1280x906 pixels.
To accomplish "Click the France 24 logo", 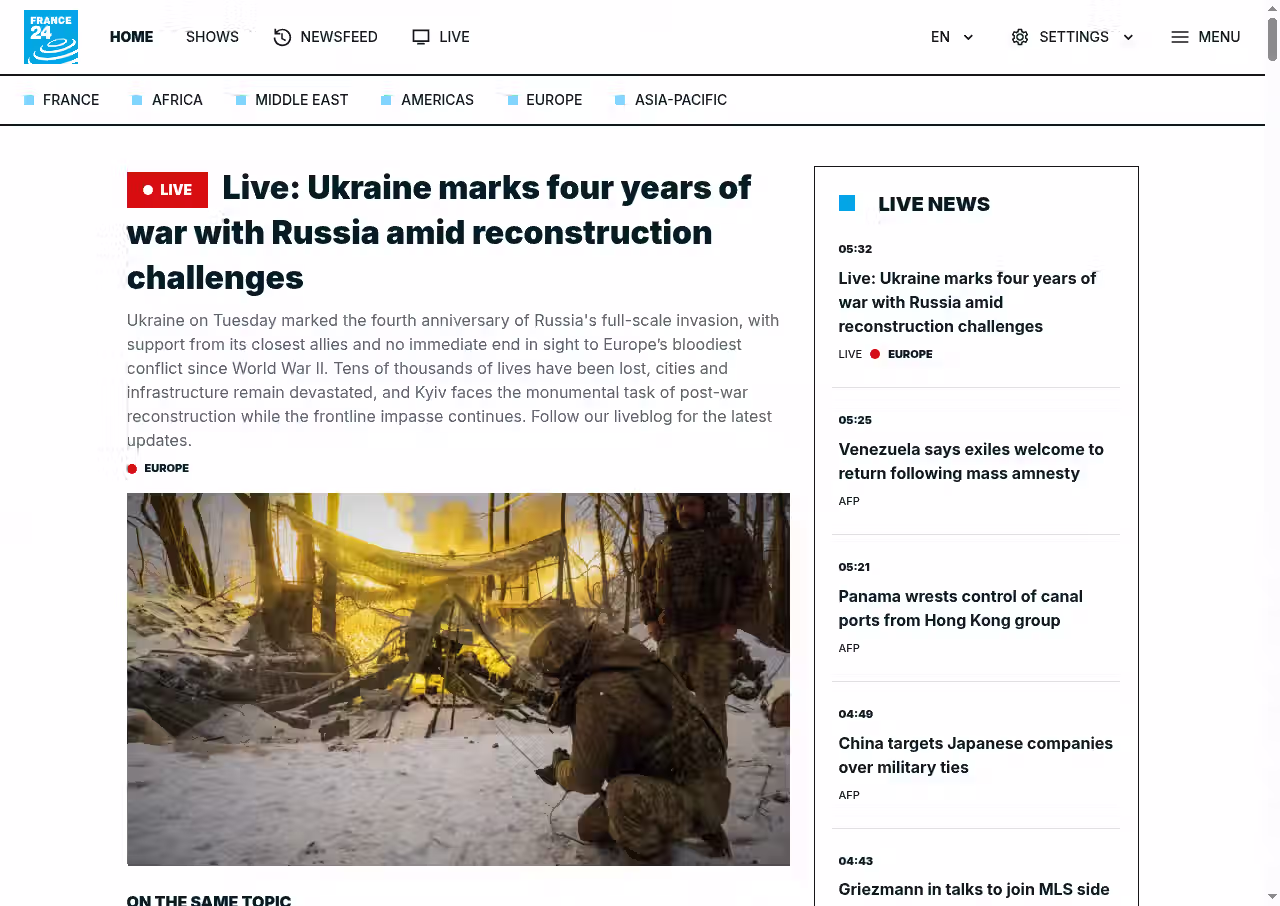I will tap(51, 37).
